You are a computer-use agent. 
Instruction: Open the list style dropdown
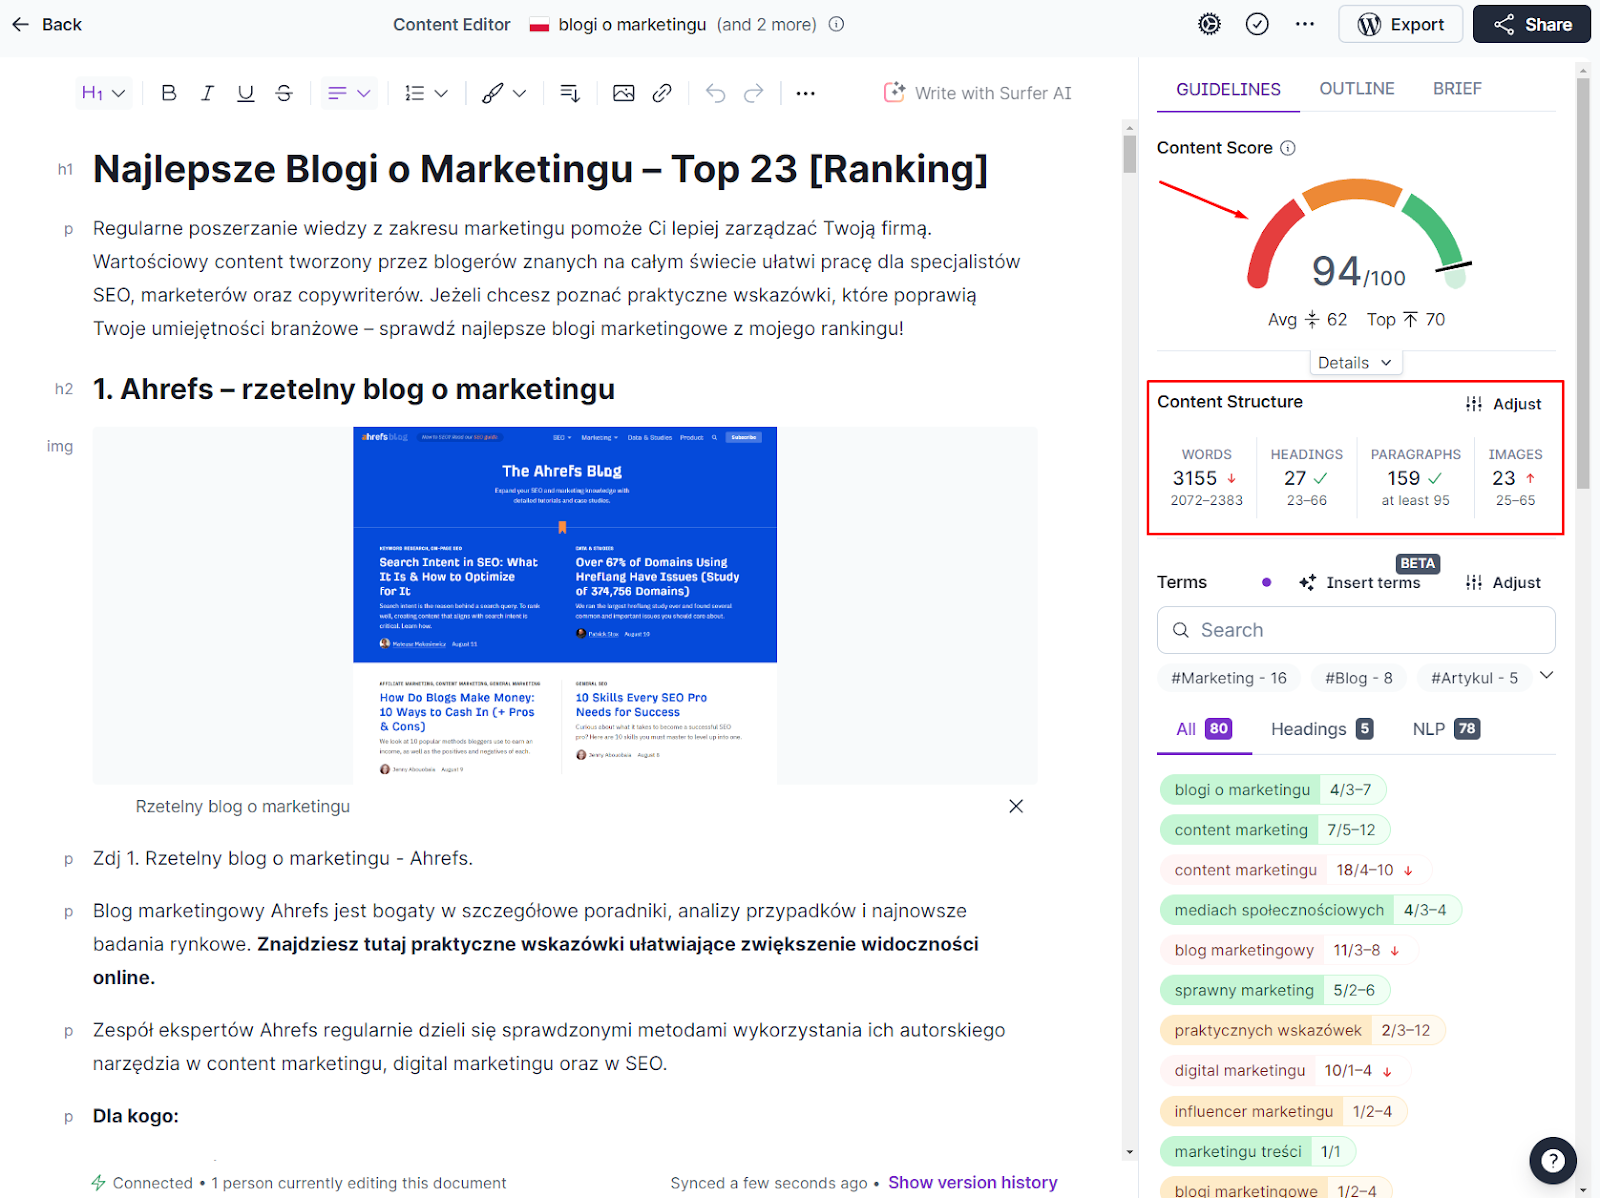point(426,93)
